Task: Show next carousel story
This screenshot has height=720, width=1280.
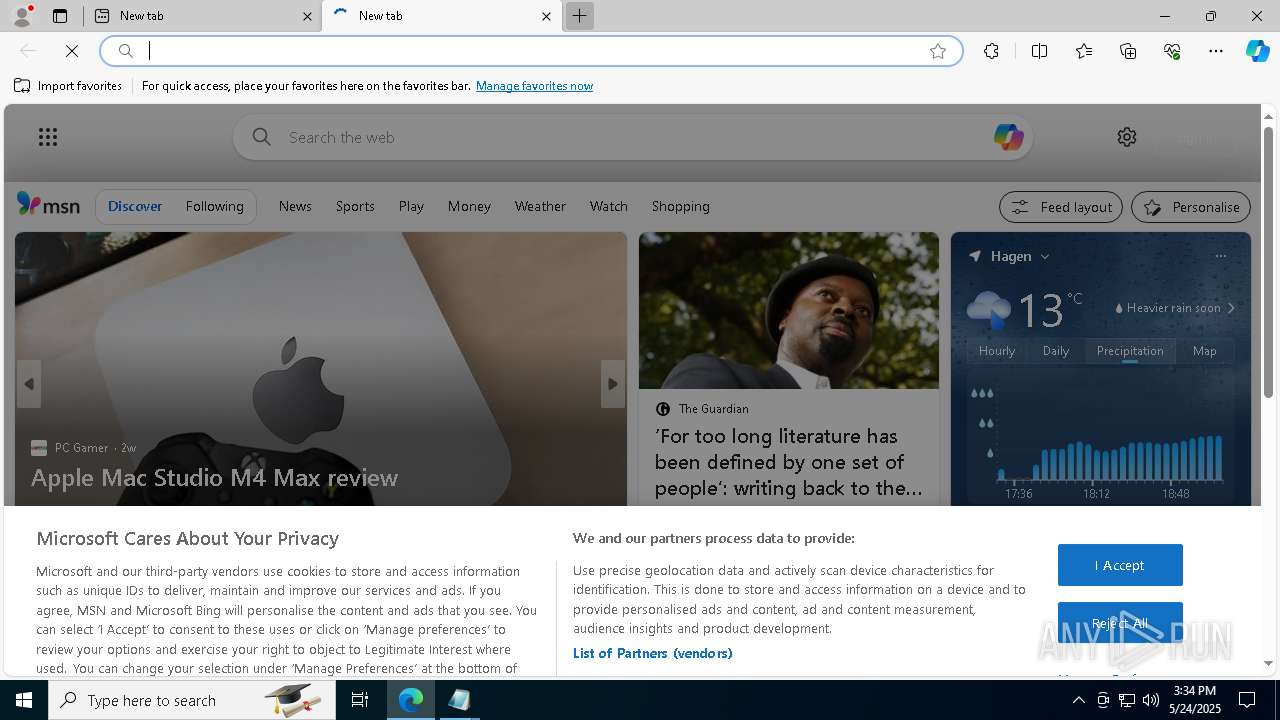Action: tap(613, 384)
